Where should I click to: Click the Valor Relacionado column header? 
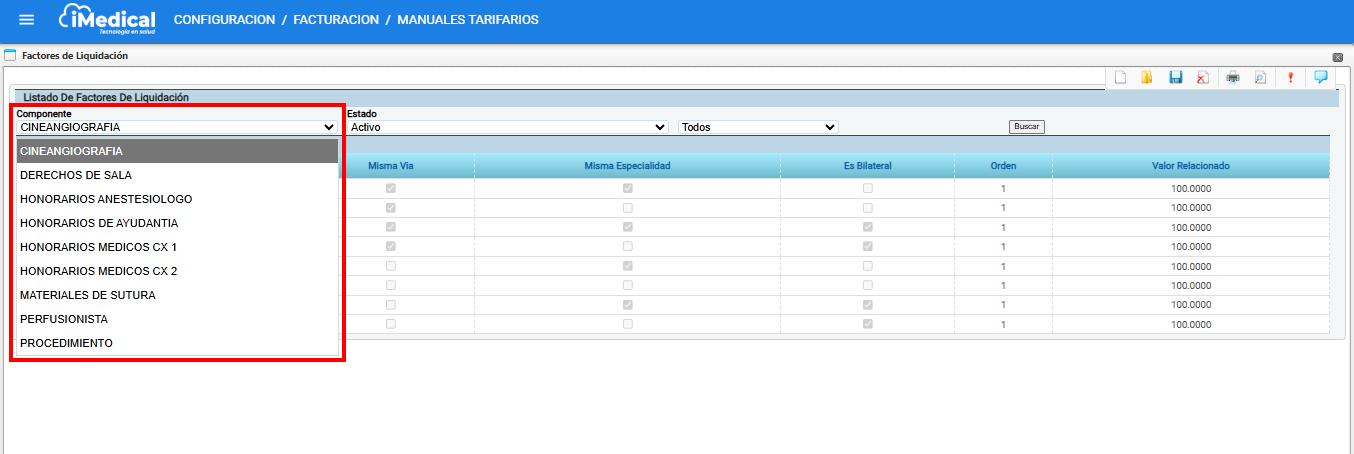1190,166
